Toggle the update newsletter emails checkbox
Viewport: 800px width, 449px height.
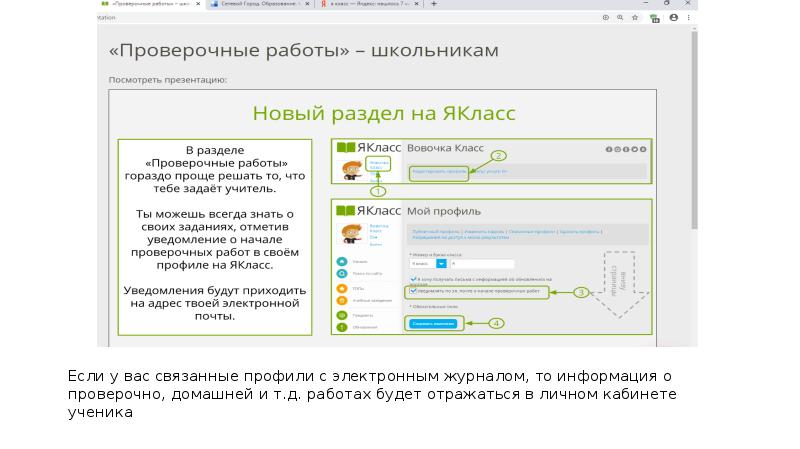point(413,279)
